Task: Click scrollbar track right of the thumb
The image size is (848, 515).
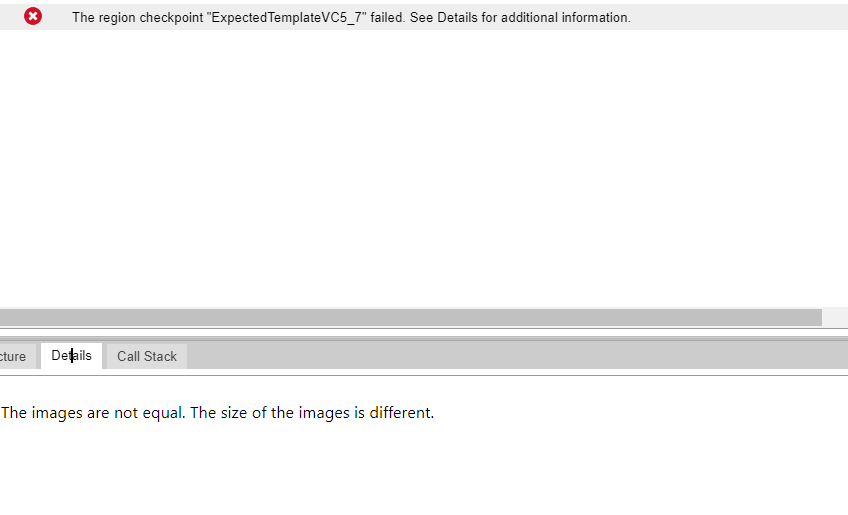Action: (x=834, y=317)
